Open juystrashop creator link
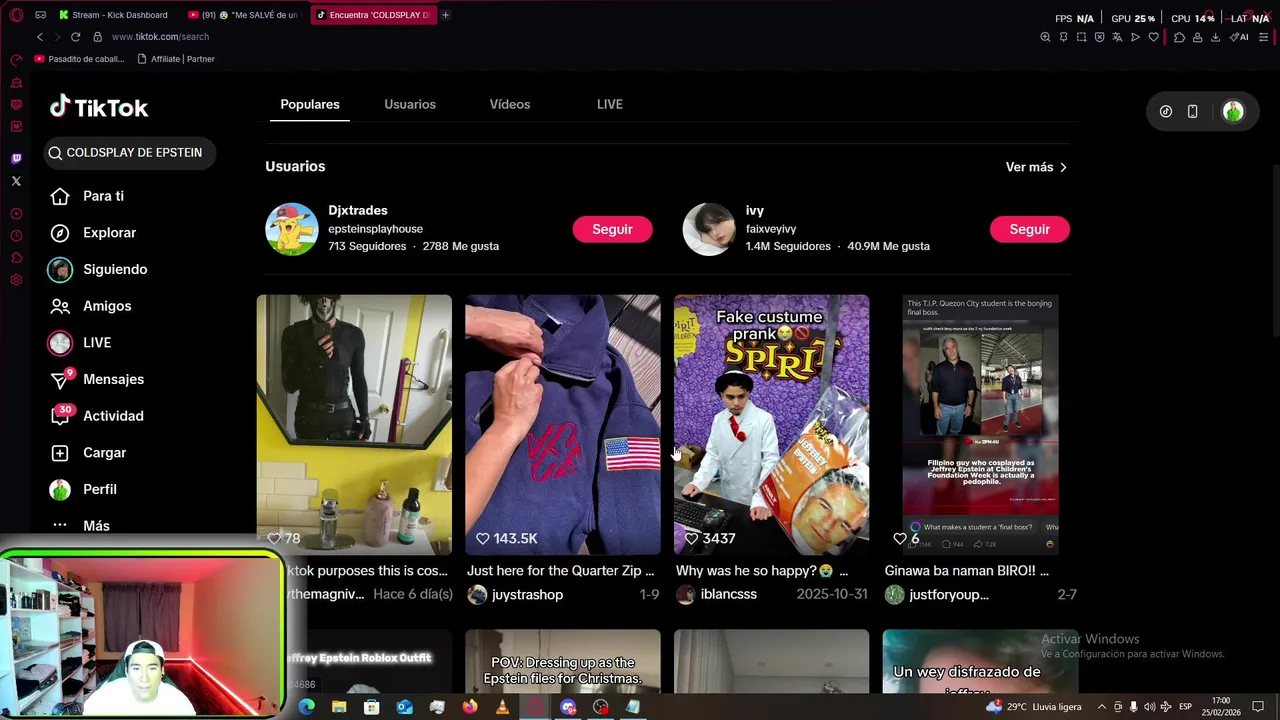The image size is (1280, 720). tap(515, 594)
